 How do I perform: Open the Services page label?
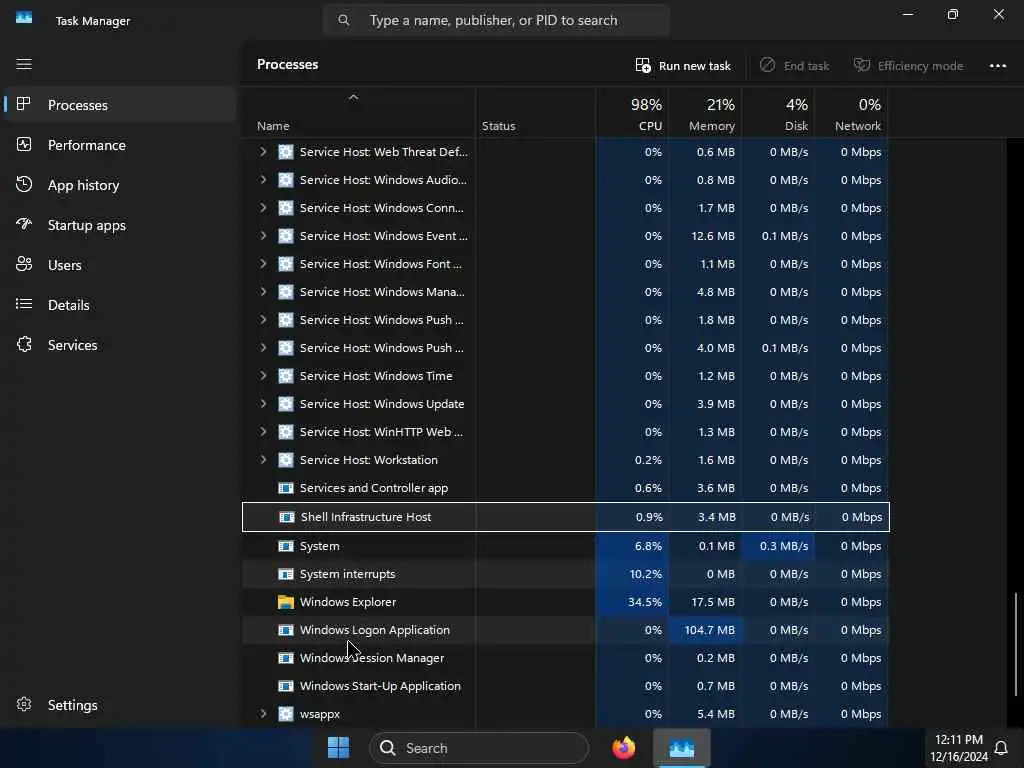pos(72,345)
